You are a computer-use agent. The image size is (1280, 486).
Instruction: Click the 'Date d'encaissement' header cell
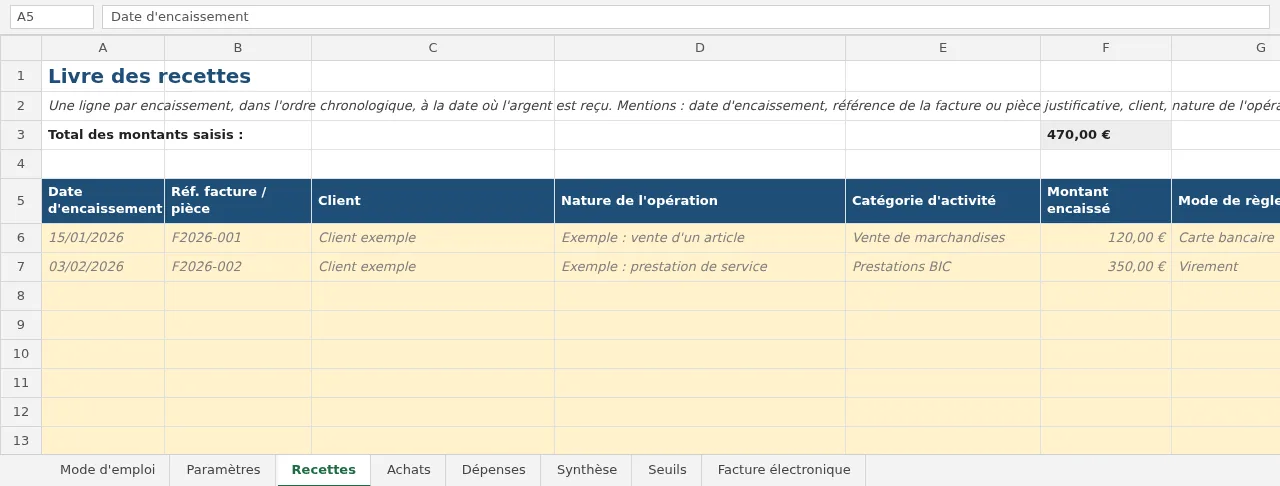(x=103, y=201)
